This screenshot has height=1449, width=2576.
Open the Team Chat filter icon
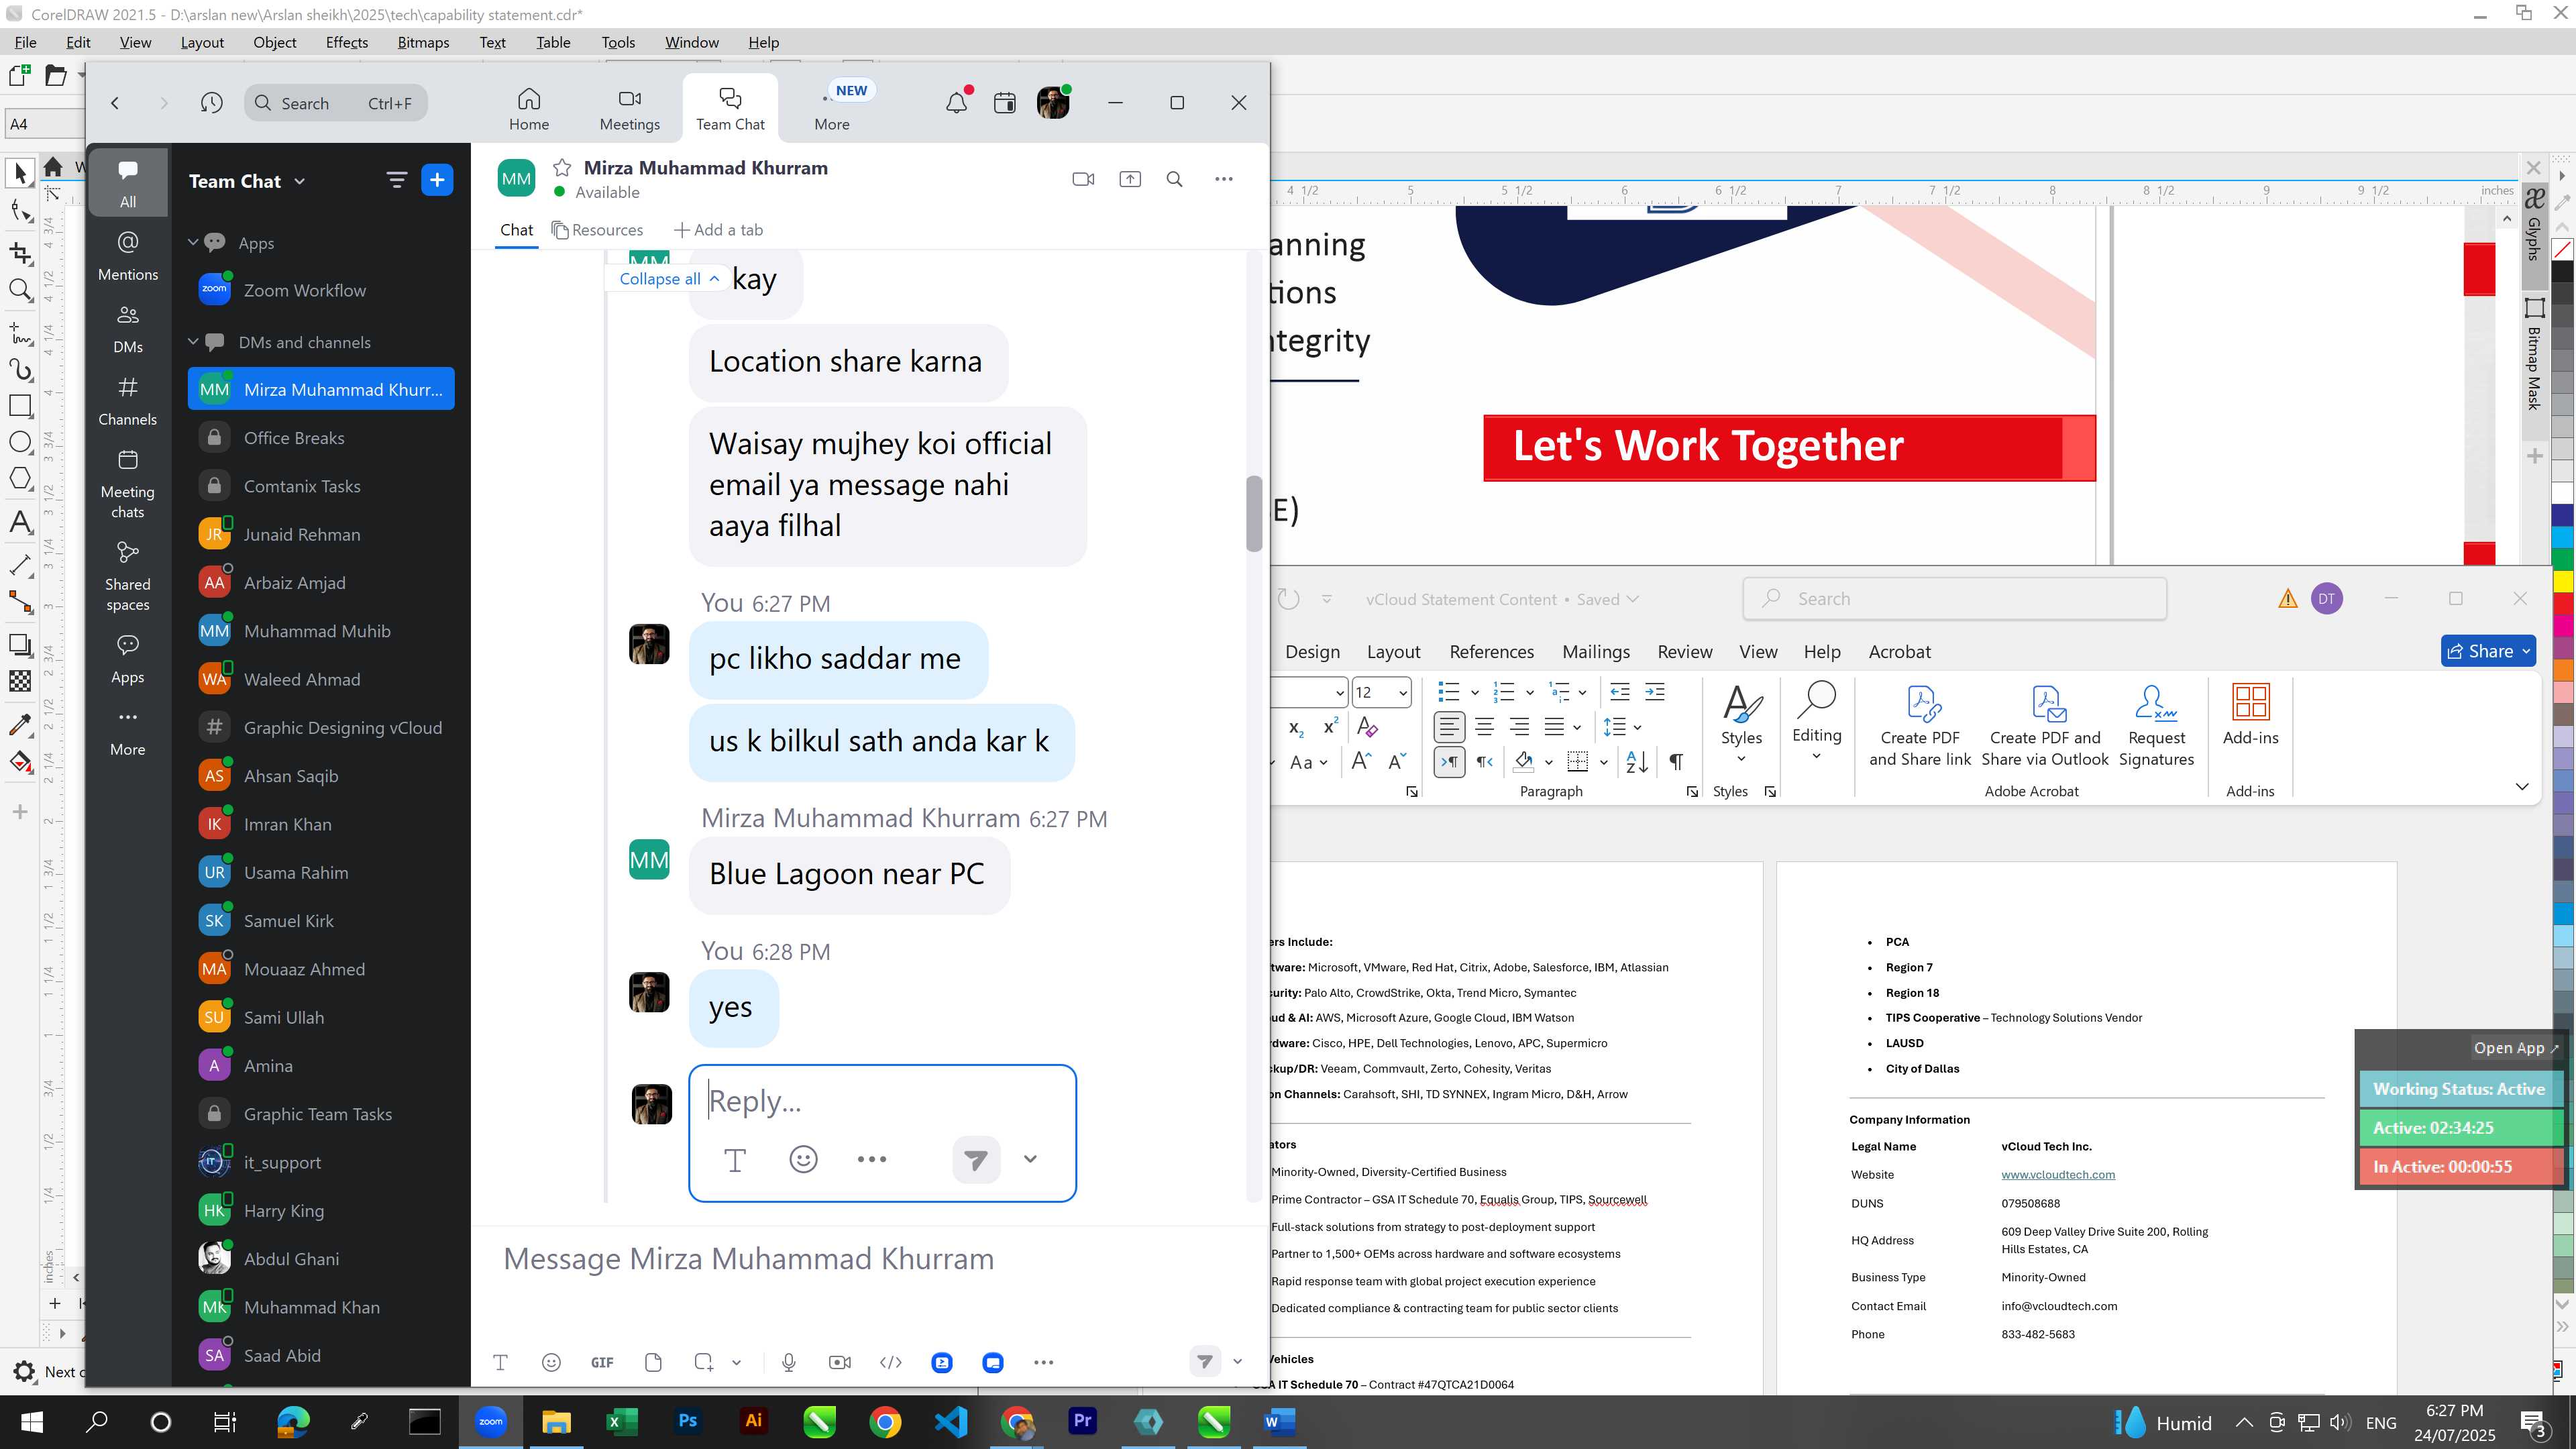(397, 180)
